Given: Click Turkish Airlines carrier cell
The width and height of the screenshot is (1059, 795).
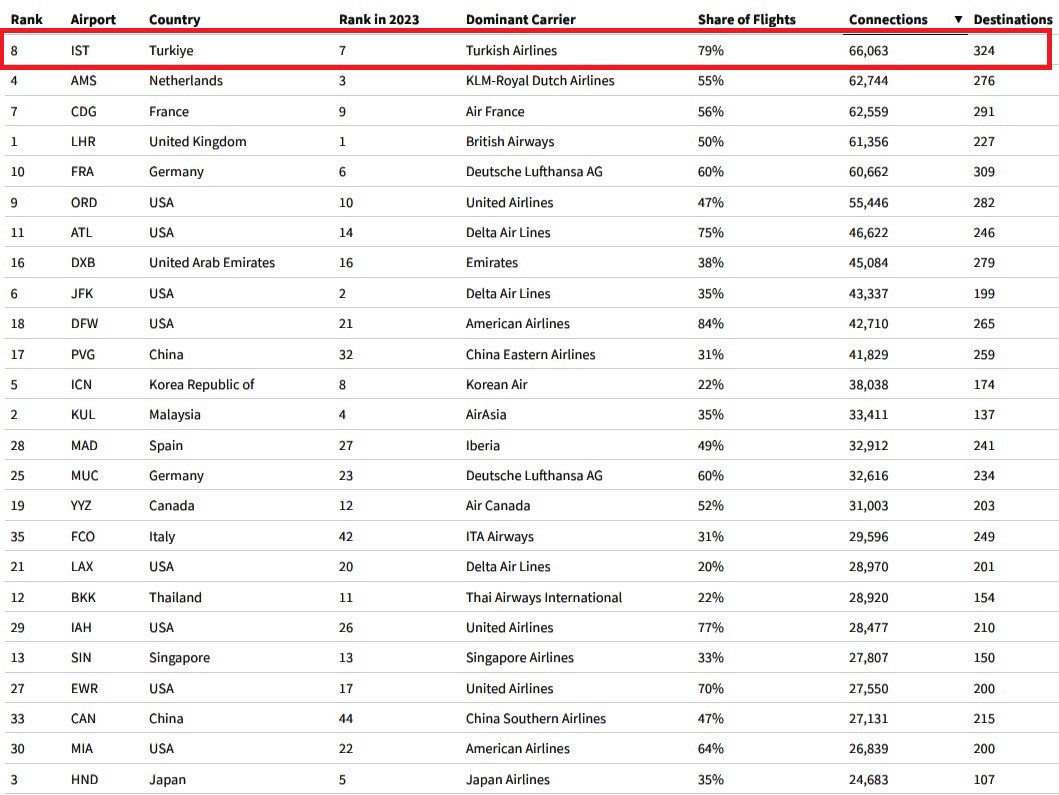Looking at the screenshot, I should coord(511,51).
